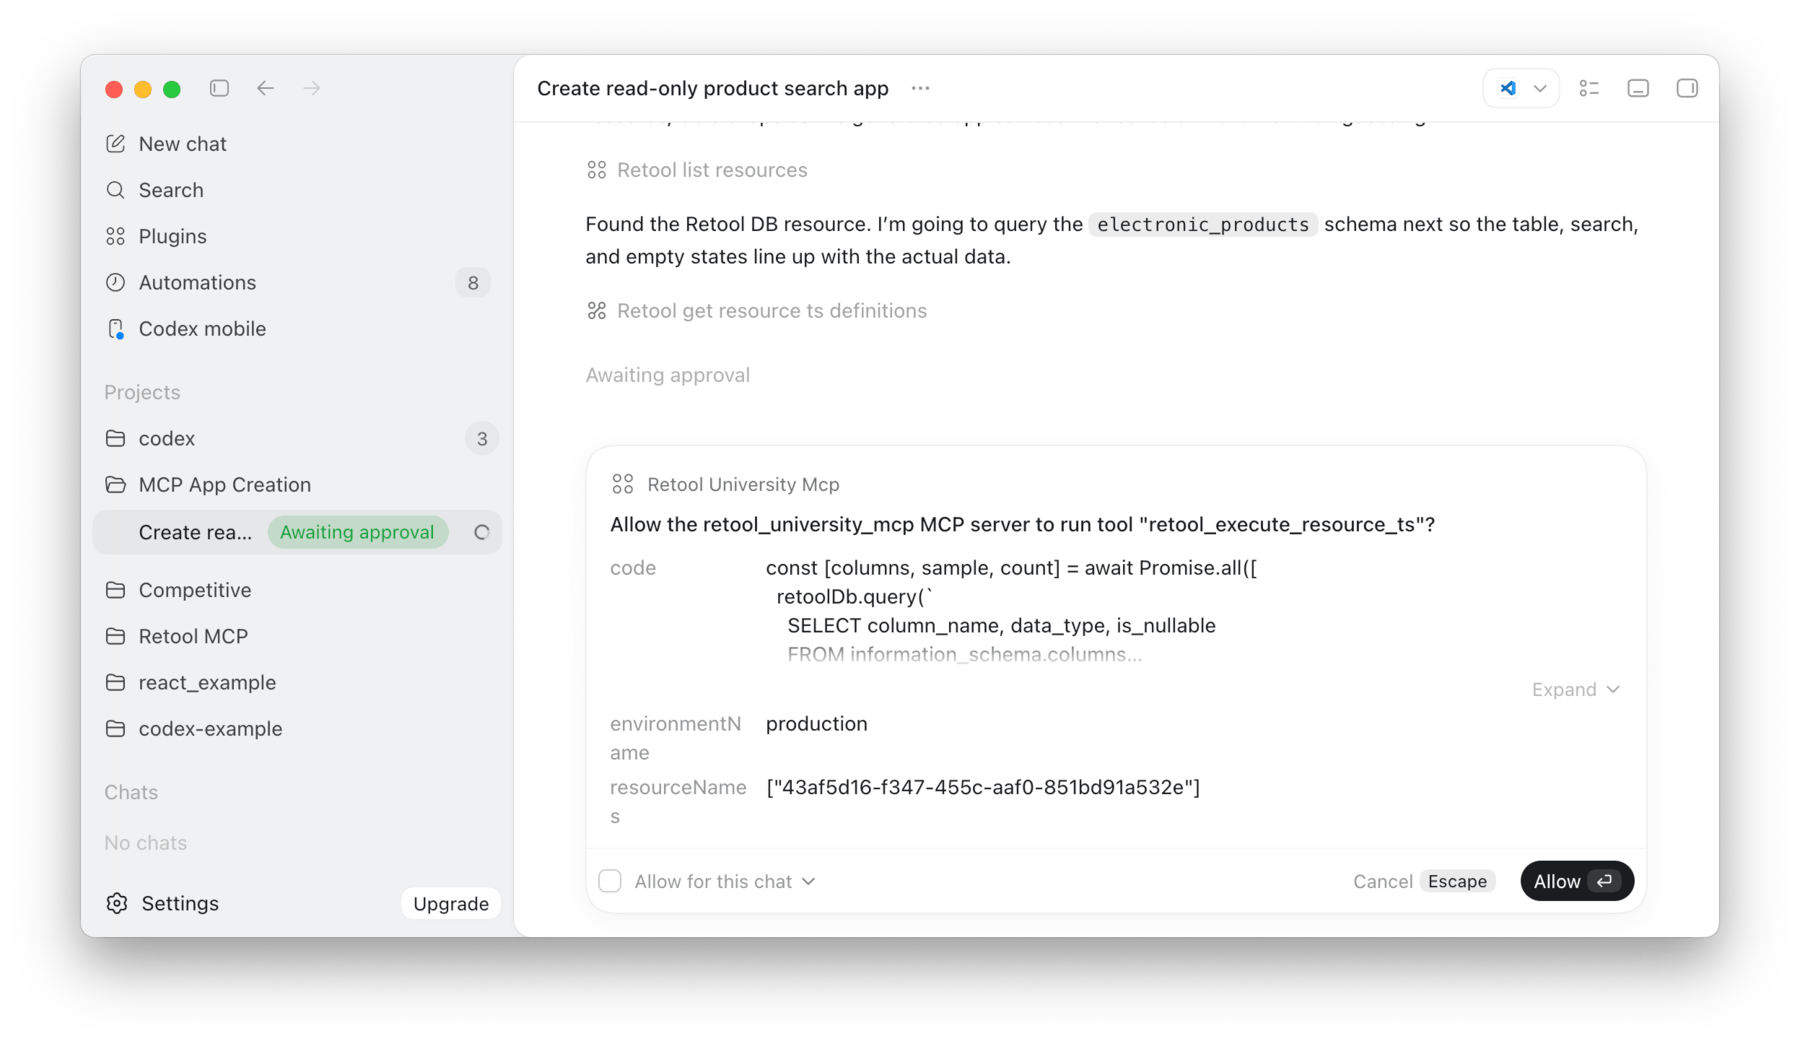The image size is (1800, 1044).
Task: Click the Retool University Mcp label
Action: 743,484
